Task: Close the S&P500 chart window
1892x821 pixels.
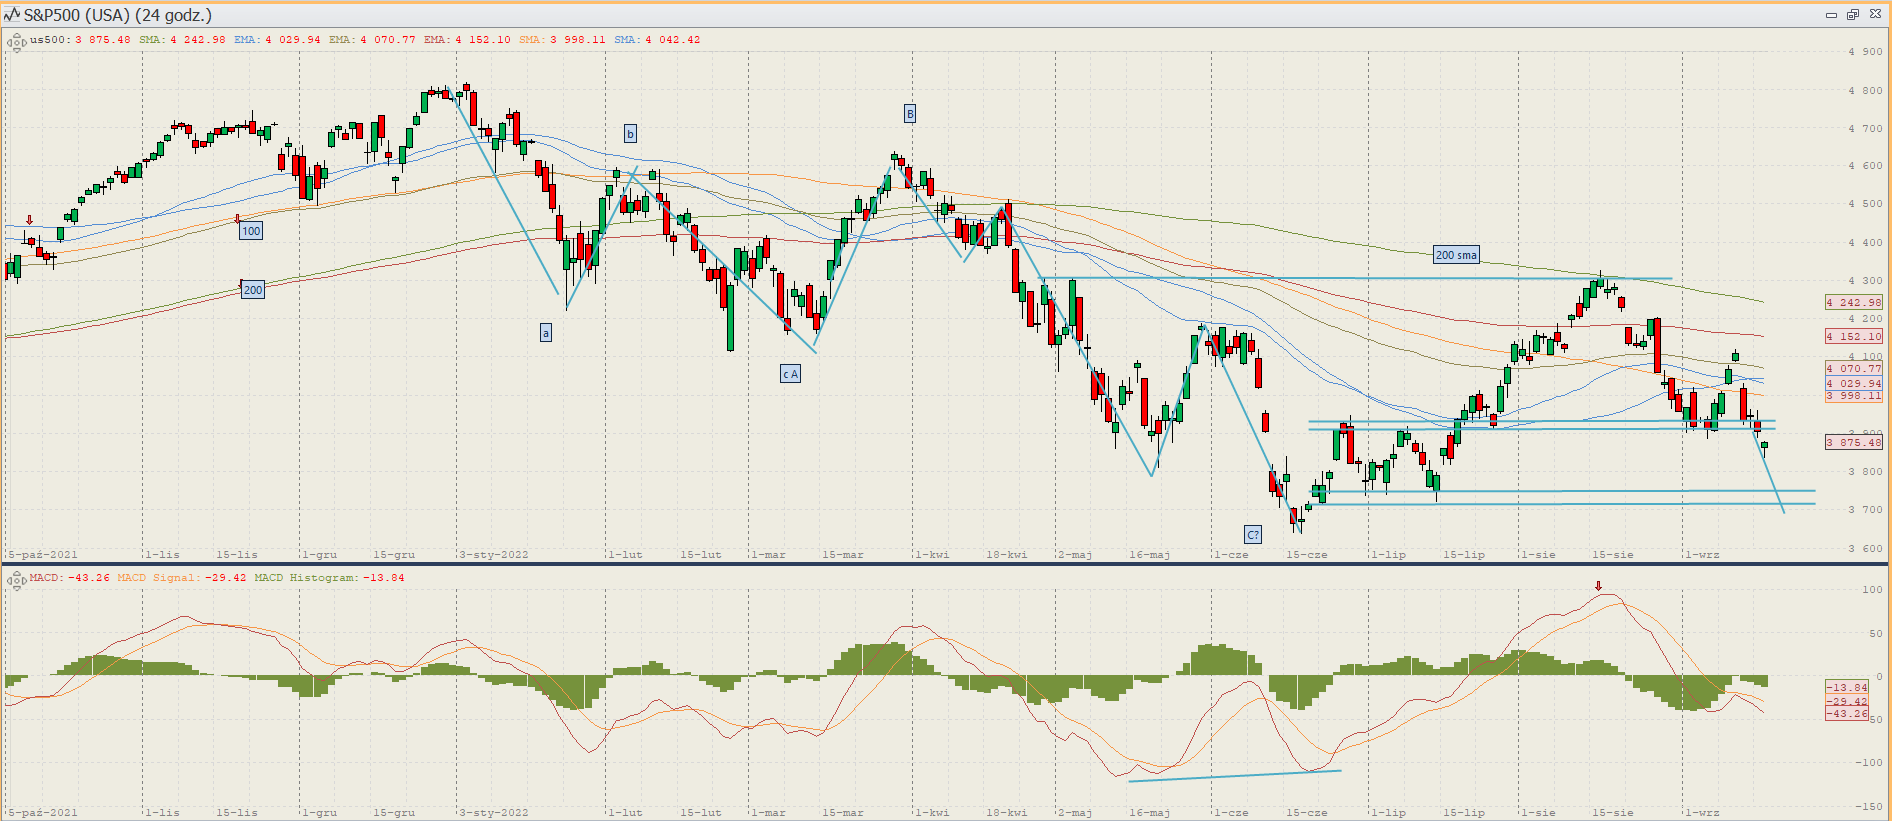Action: pyautogui.click(x=1874, y=15)
